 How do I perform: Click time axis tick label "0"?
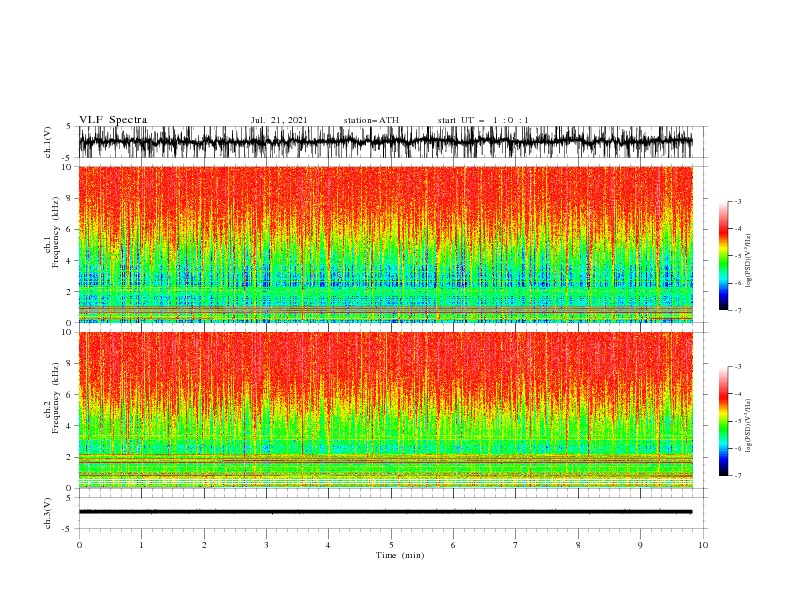coord(79,545)
